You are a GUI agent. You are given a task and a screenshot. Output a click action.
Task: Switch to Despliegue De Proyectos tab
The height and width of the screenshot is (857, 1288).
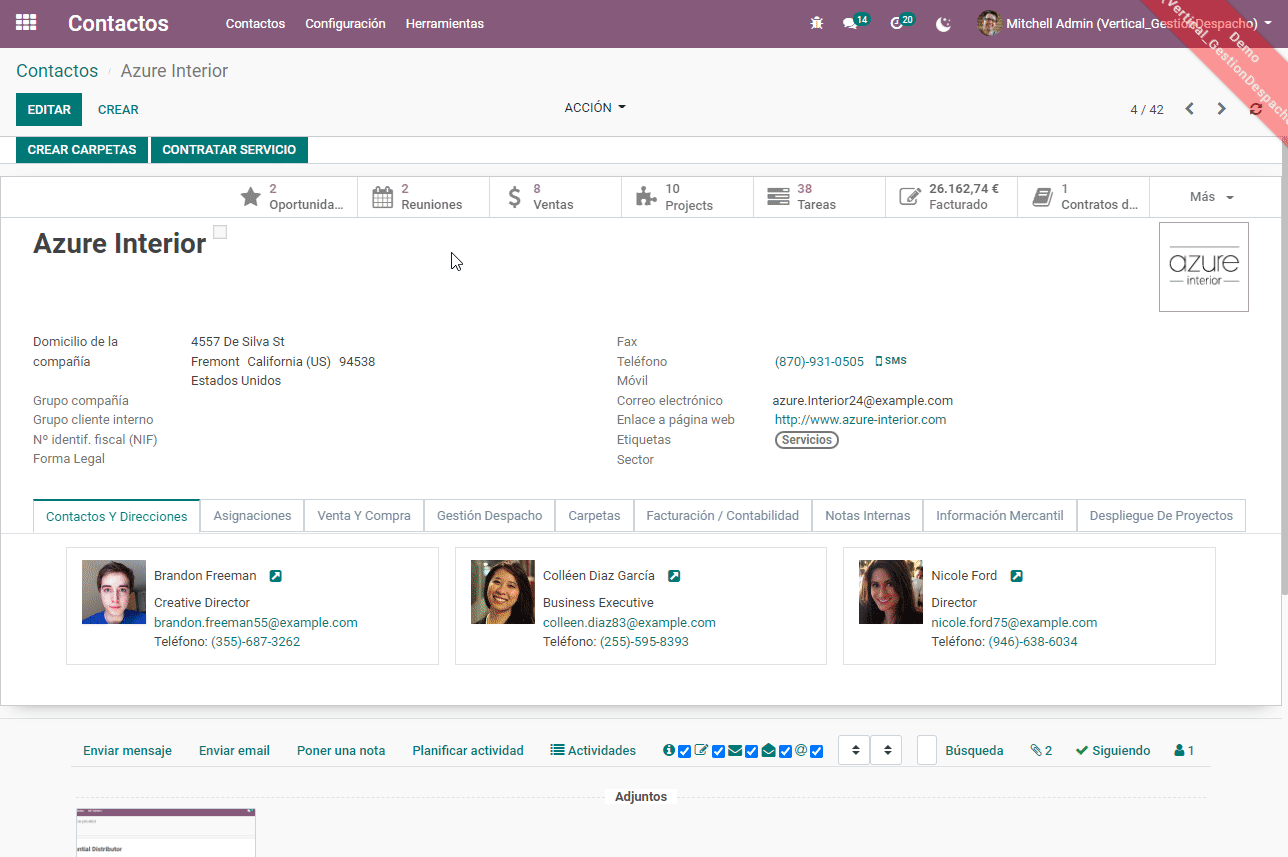point(1161,516)
